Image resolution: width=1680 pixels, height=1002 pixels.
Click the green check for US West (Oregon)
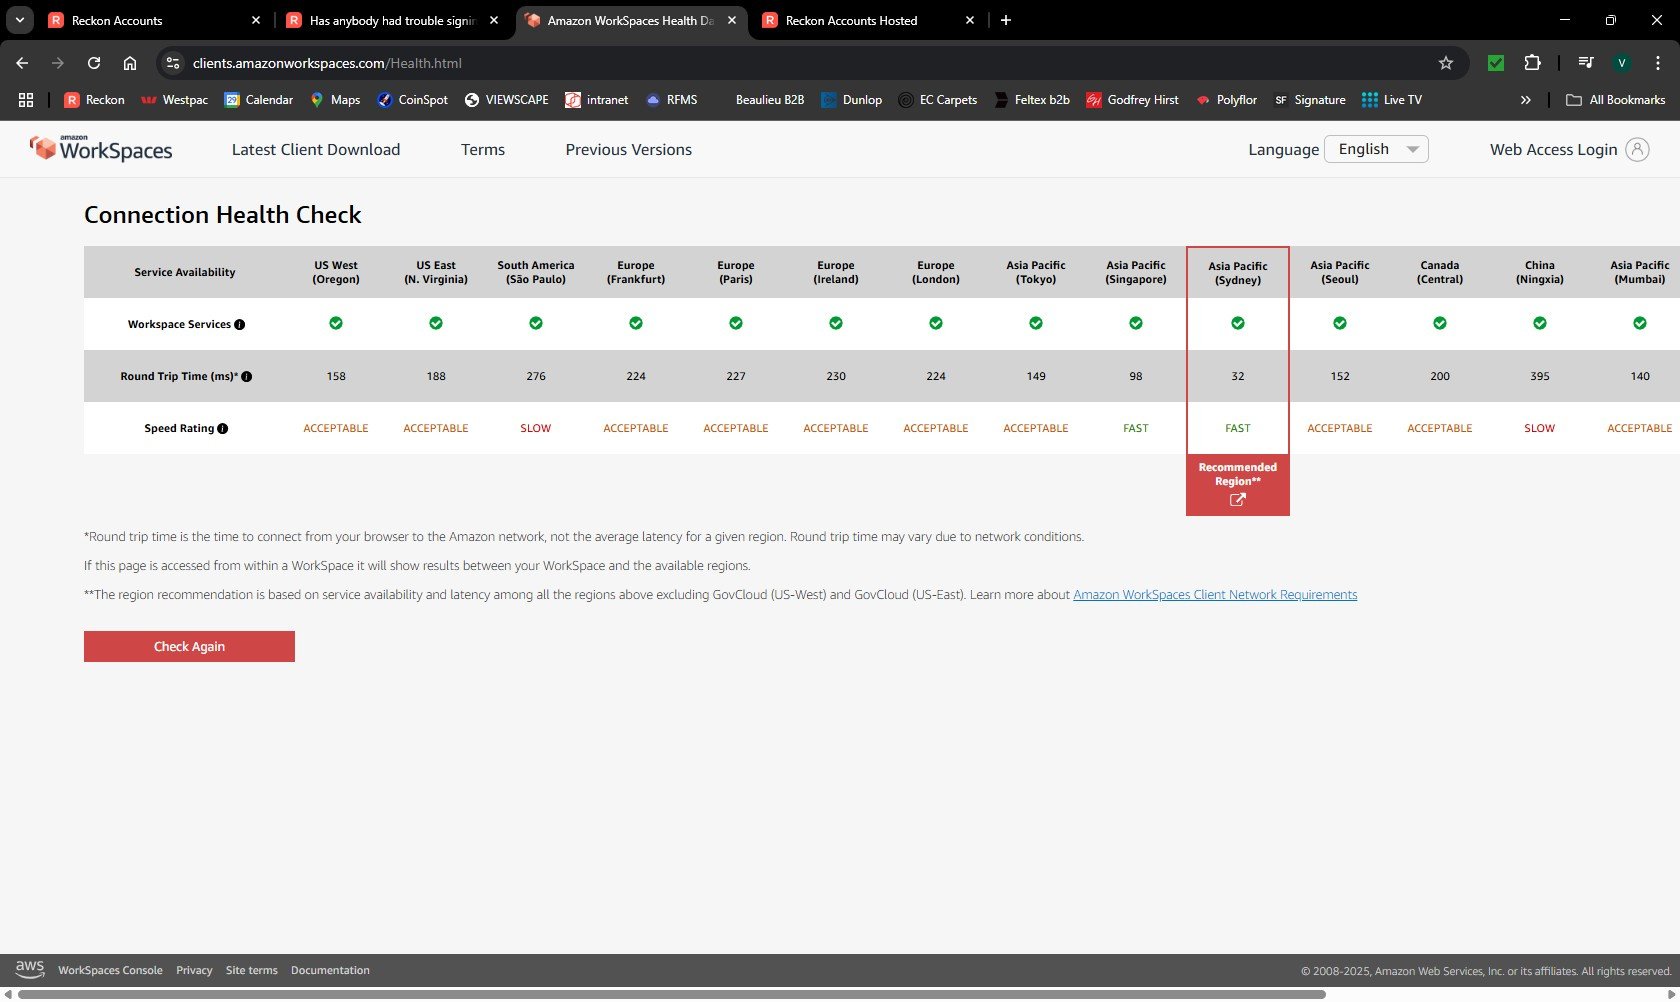point(336,323)
